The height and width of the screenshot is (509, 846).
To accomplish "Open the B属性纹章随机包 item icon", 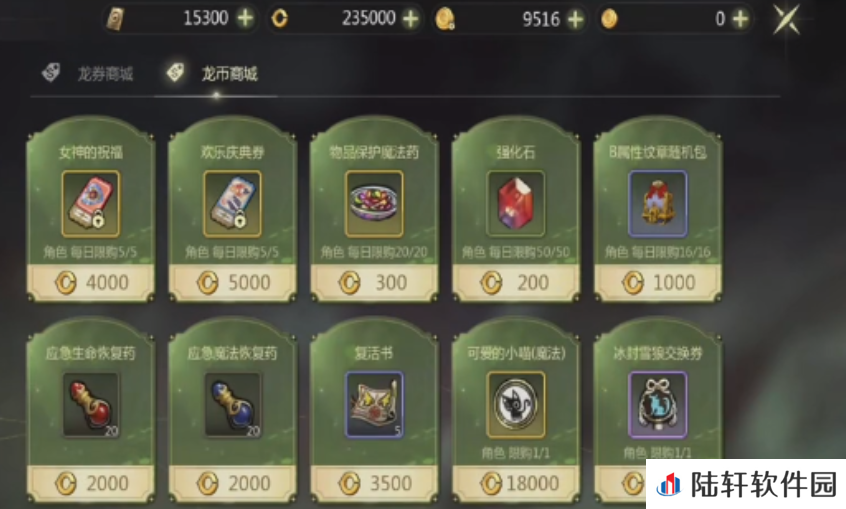I will [658, 204].
